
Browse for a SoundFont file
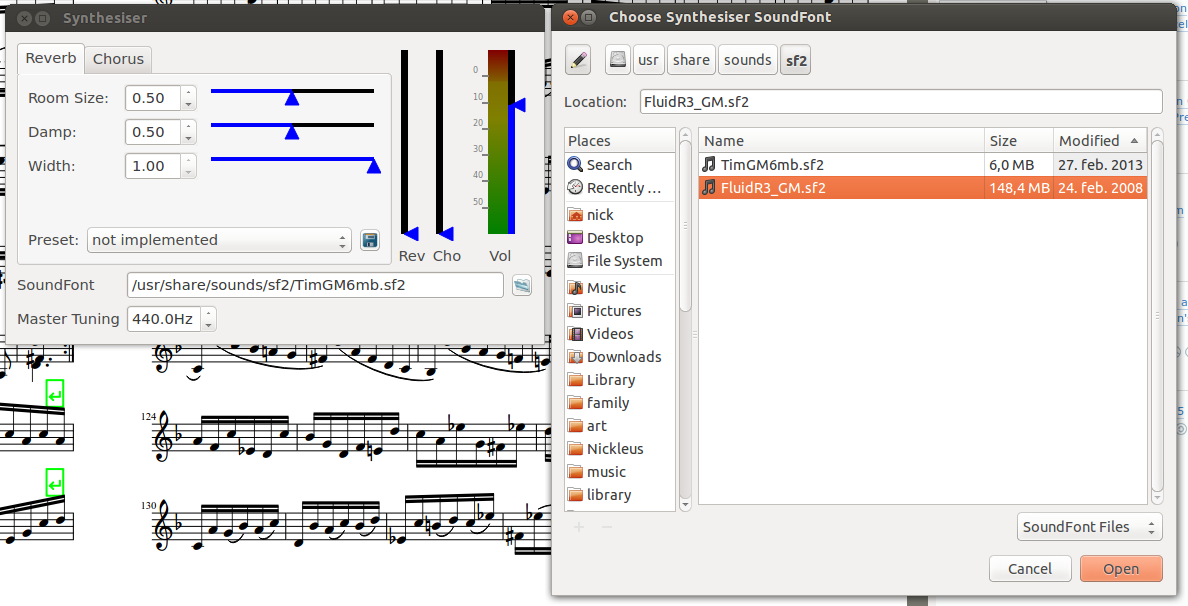521,285
